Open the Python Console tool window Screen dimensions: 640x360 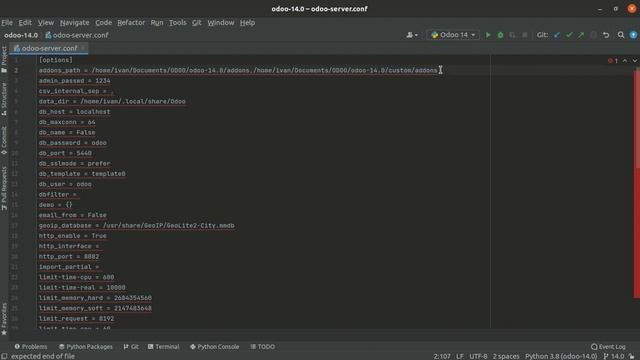[x=214, y=347]
